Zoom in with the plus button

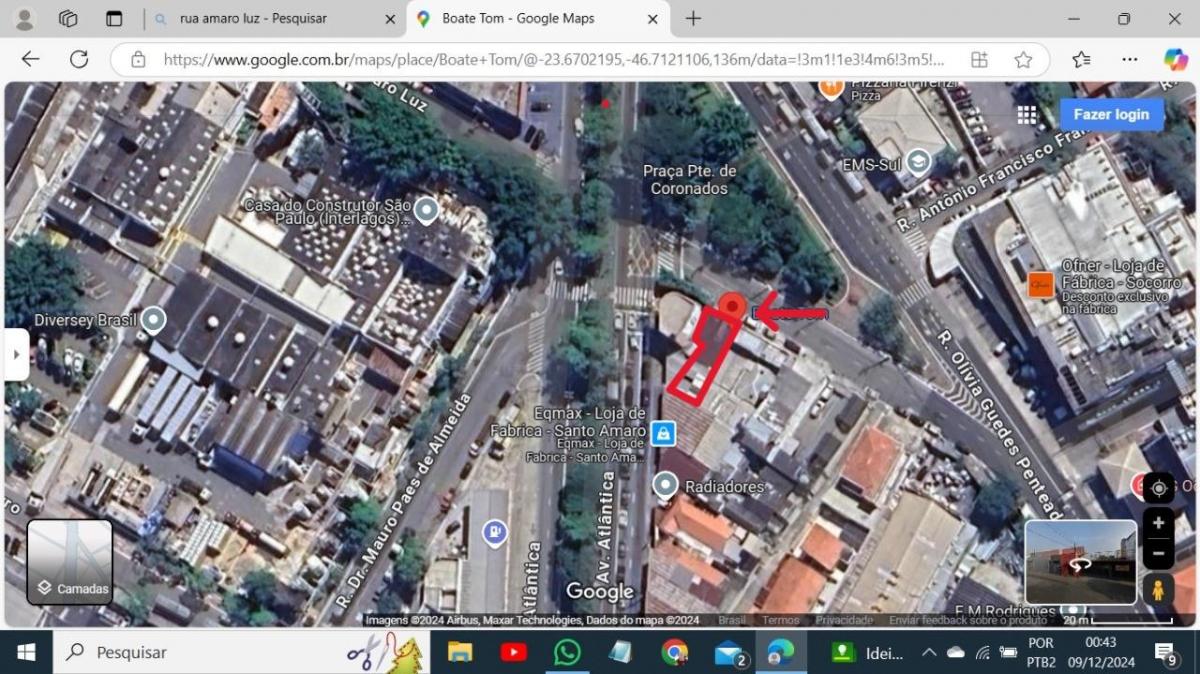pos(1158,523)
